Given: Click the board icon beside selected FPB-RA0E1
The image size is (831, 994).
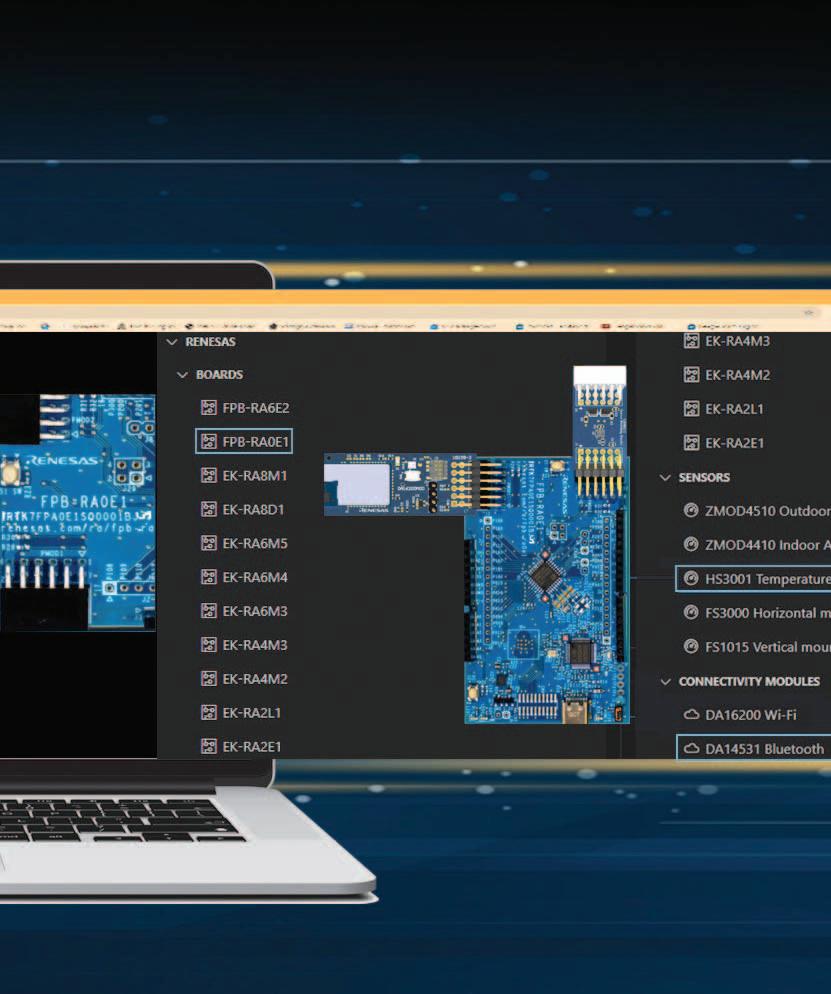Looking at the screenshot, I should pyautogui.click(x=209, y=442).
